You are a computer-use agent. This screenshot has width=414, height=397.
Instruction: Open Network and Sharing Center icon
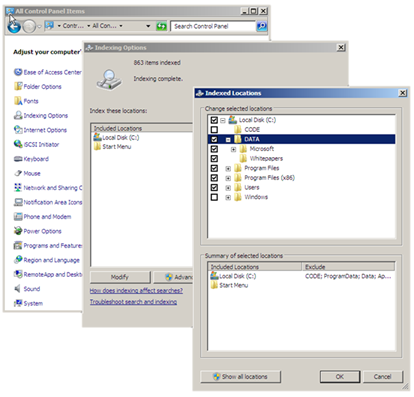pyautogui.click(x=18, y=187)
